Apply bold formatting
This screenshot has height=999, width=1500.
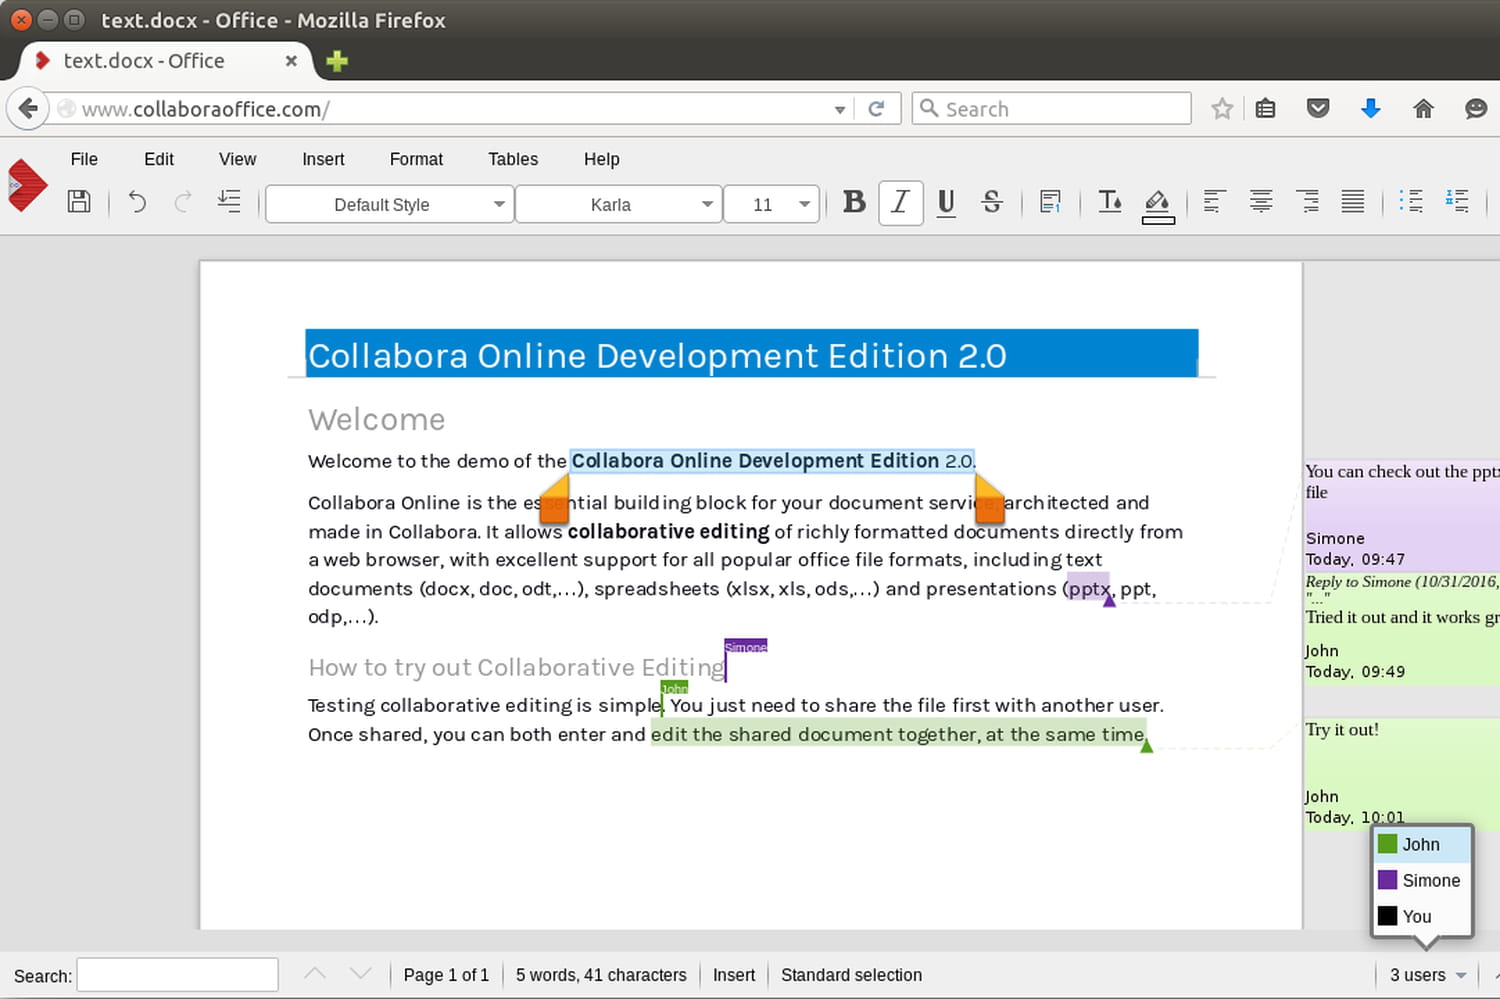(x=853, y=203)
